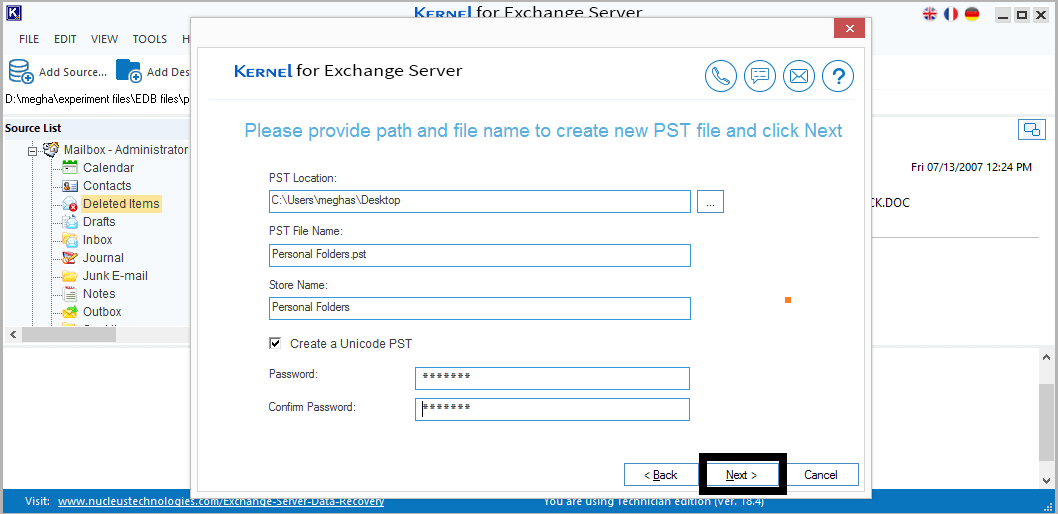Click inside the Confirm Password field

pyautogui.click(x=553, y=409)
